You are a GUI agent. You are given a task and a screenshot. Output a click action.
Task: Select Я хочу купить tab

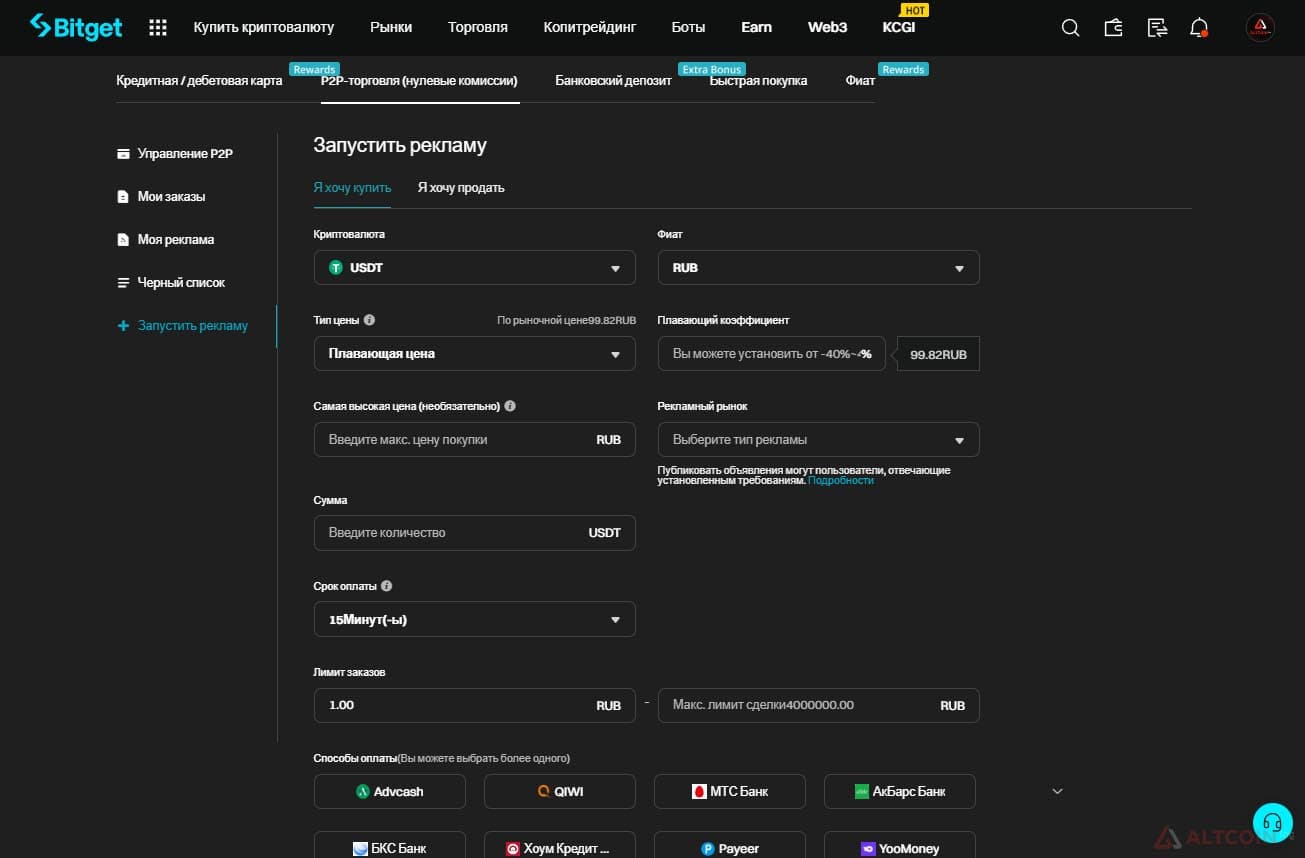pos(352,187)
